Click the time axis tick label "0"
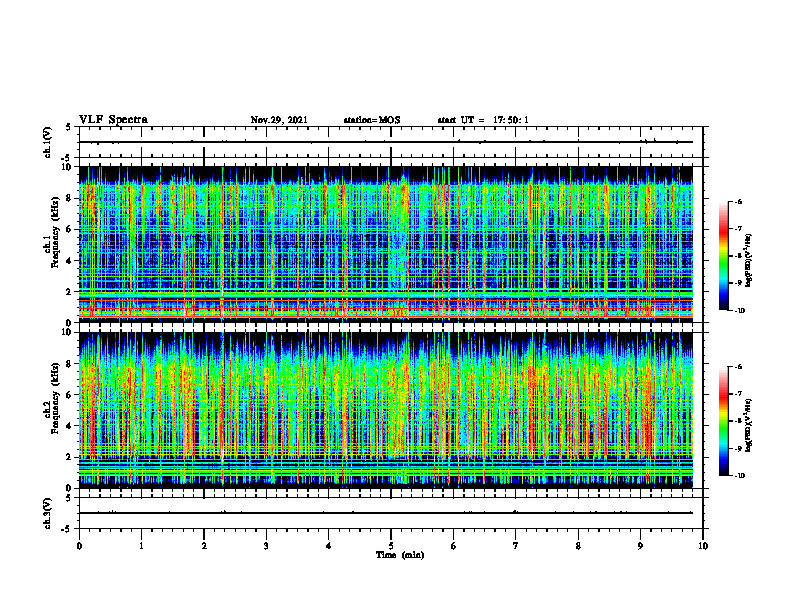 coord(79,546)
